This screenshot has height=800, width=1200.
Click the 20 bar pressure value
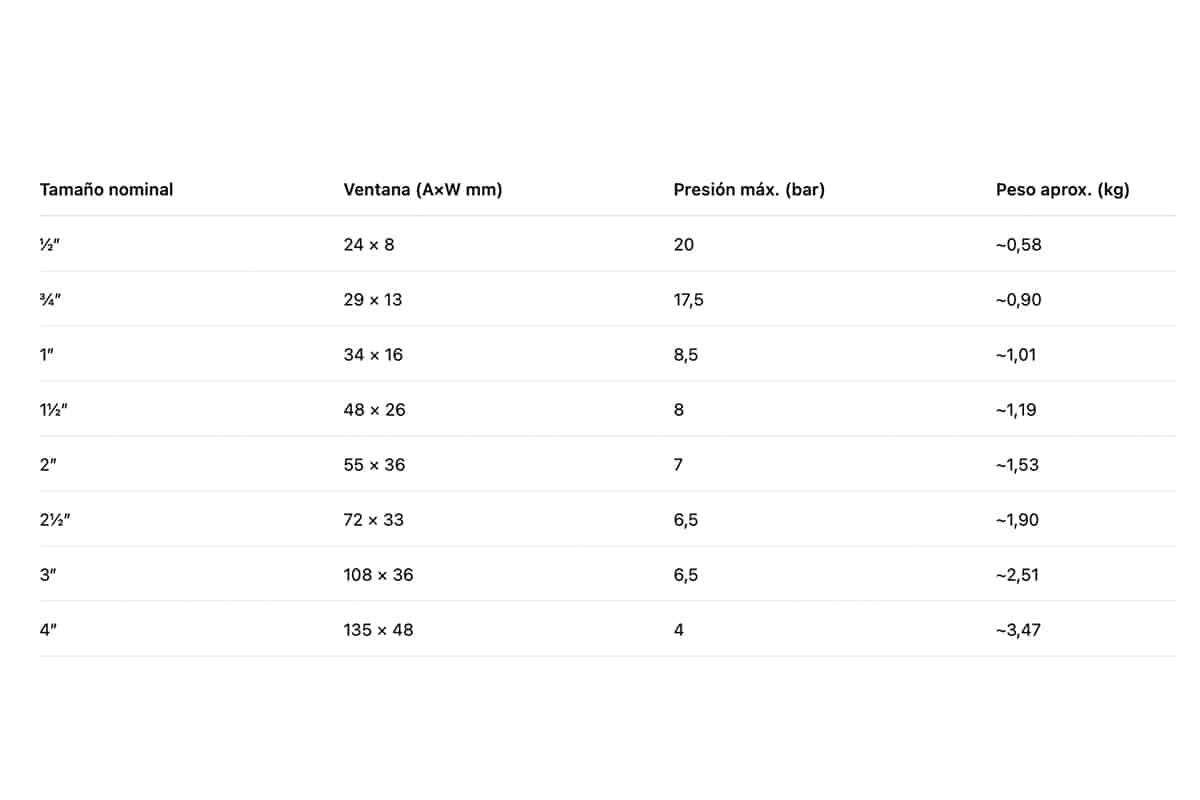click(x=684, y=244)
